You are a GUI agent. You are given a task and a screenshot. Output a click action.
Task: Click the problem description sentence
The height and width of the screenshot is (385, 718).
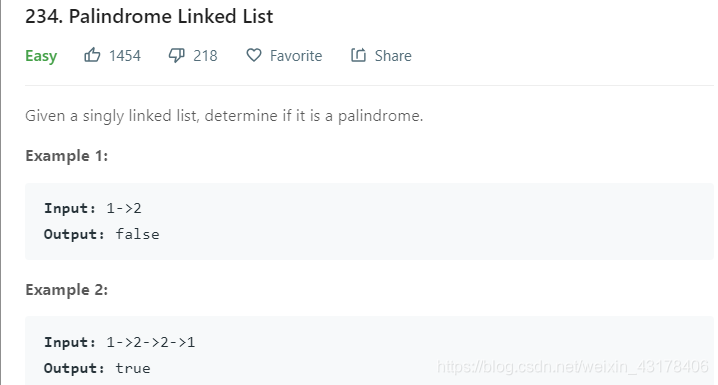click(x=224, y=116)
